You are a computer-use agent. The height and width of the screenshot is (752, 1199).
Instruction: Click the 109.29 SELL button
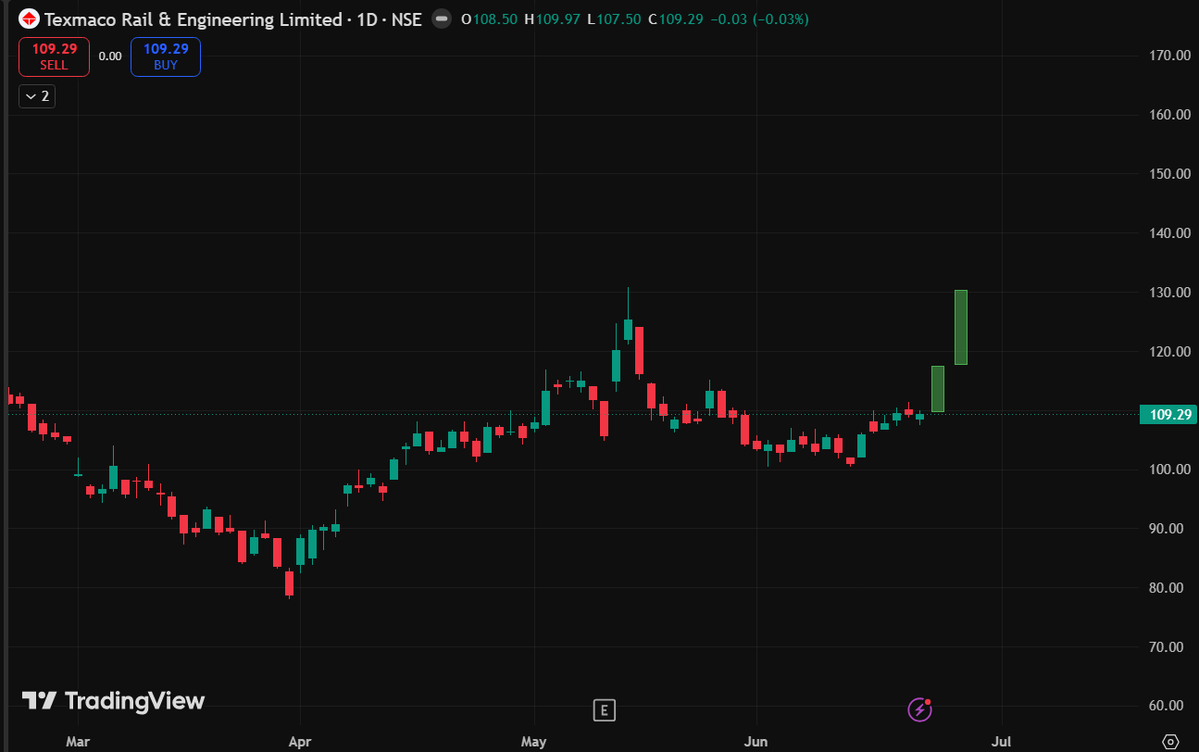(54, 57)
